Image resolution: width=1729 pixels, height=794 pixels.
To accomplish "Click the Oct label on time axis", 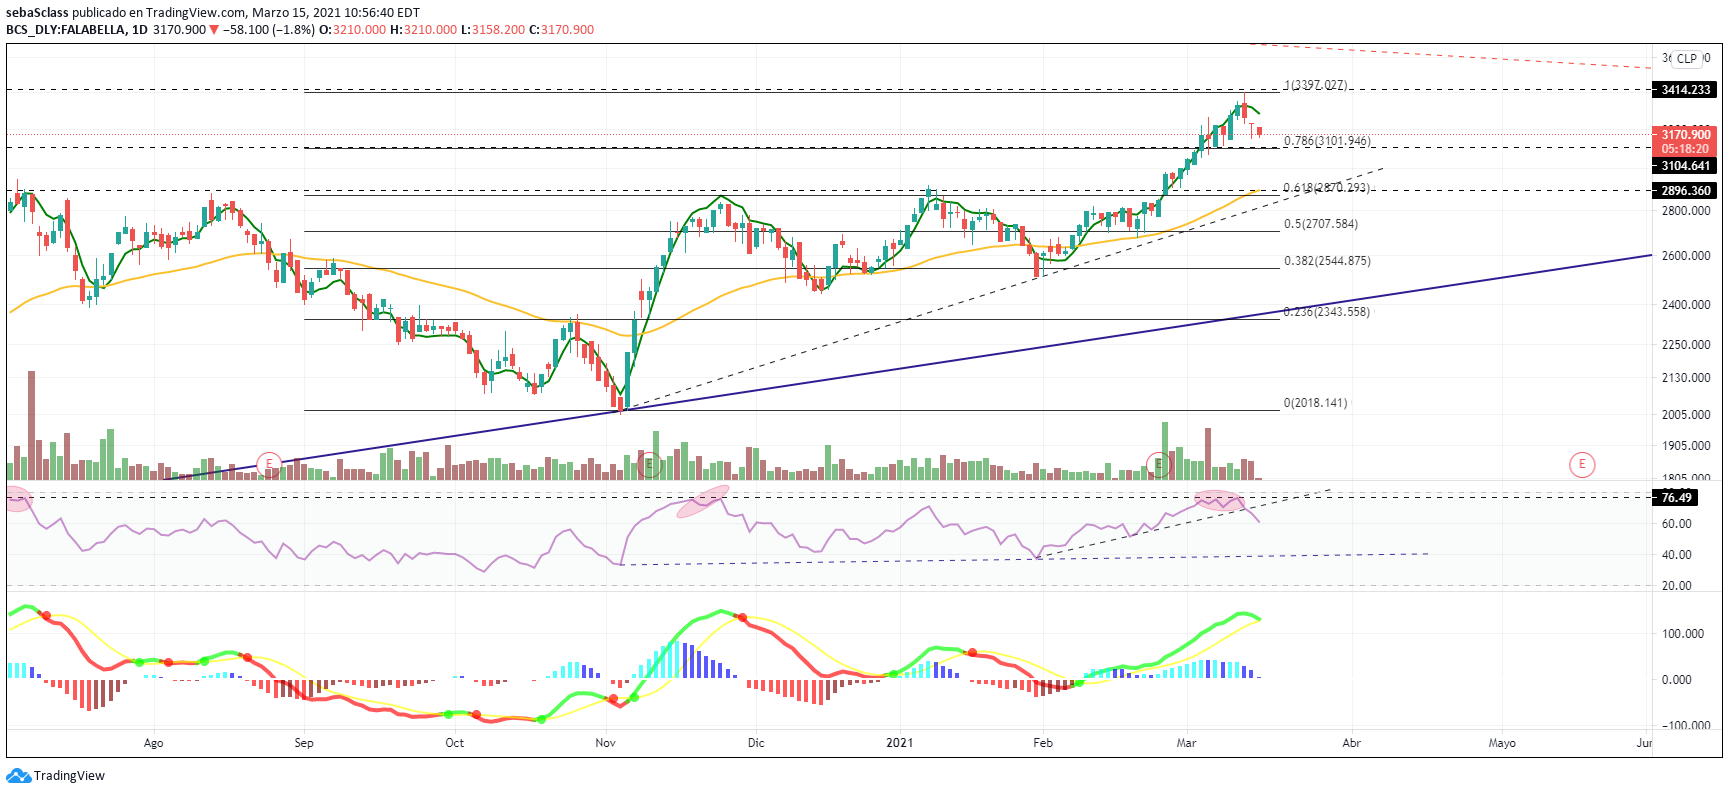I will click(454, 743).
